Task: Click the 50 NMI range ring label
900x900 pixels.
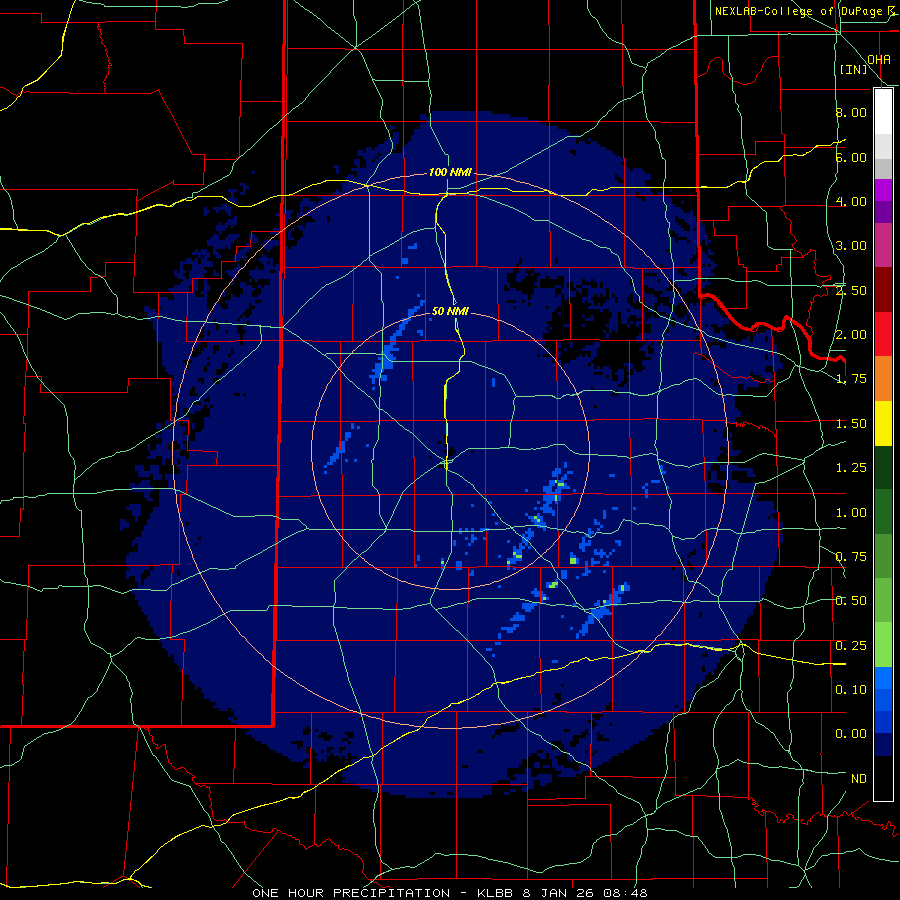Action: tap(450, 311)
